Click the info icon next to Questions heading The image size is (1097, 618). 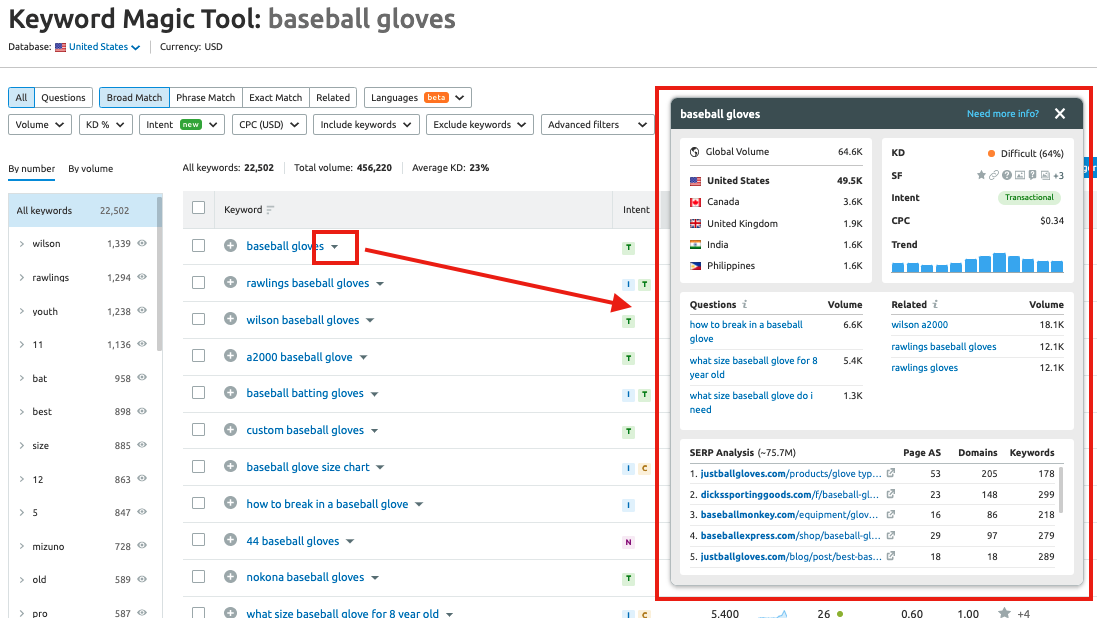(x=745, y=304)
